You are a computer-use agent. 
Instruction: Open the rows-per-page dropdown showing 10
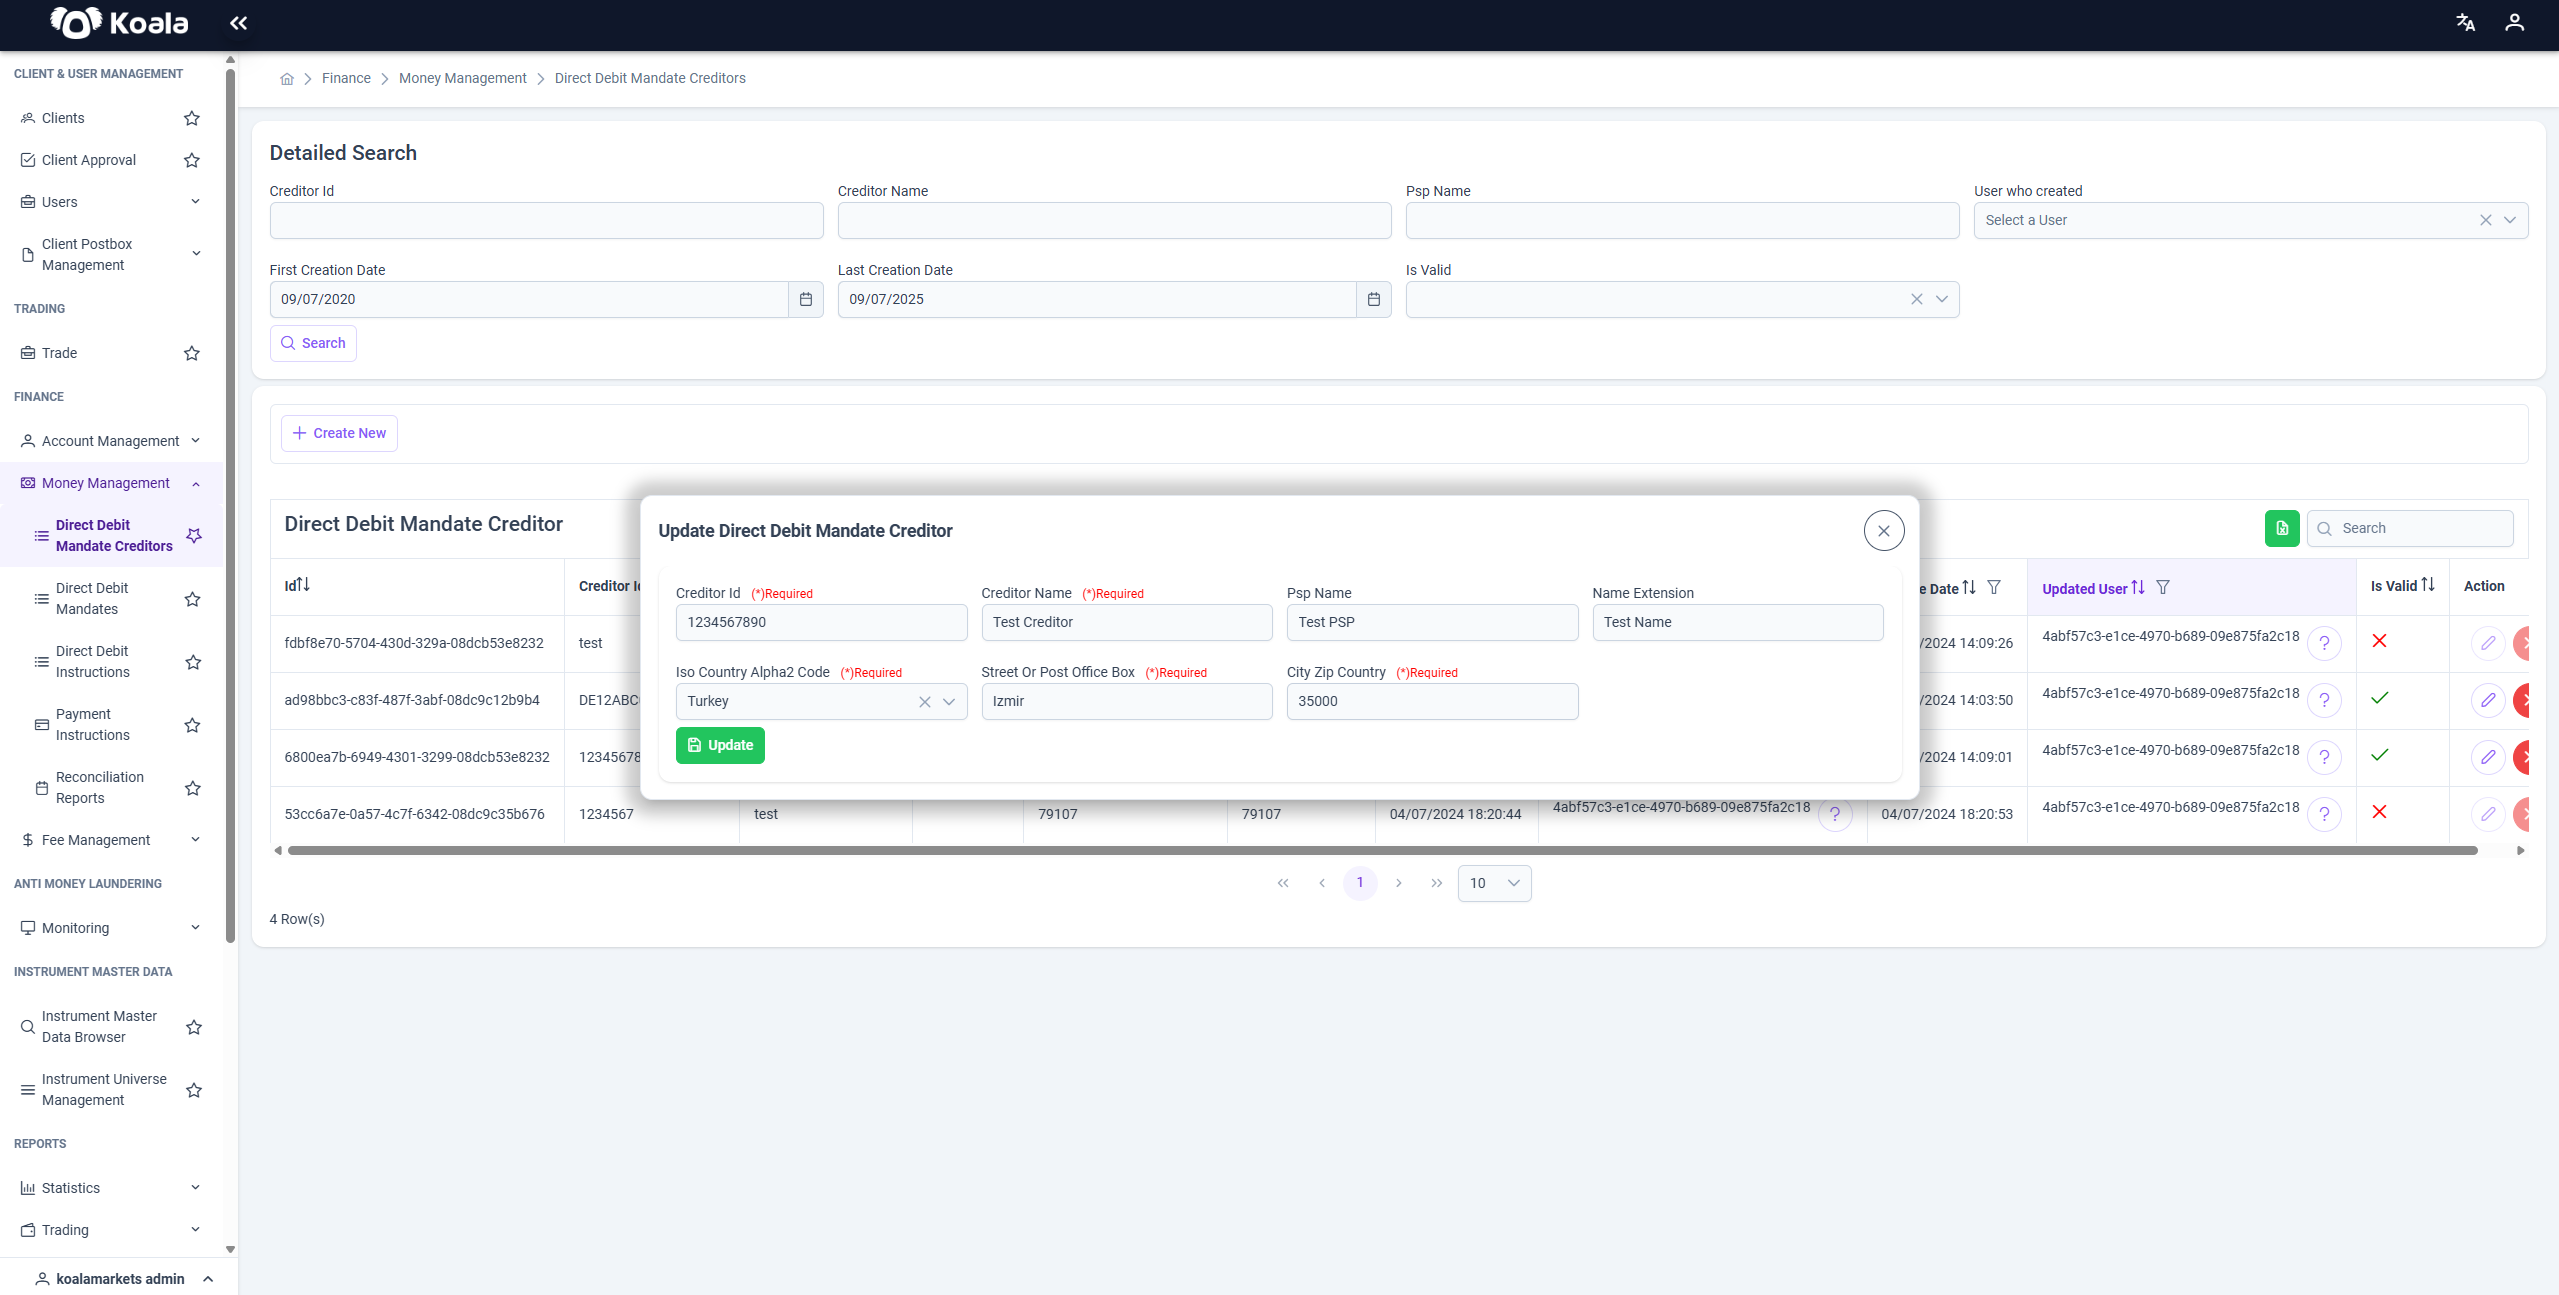[1494, 883]
